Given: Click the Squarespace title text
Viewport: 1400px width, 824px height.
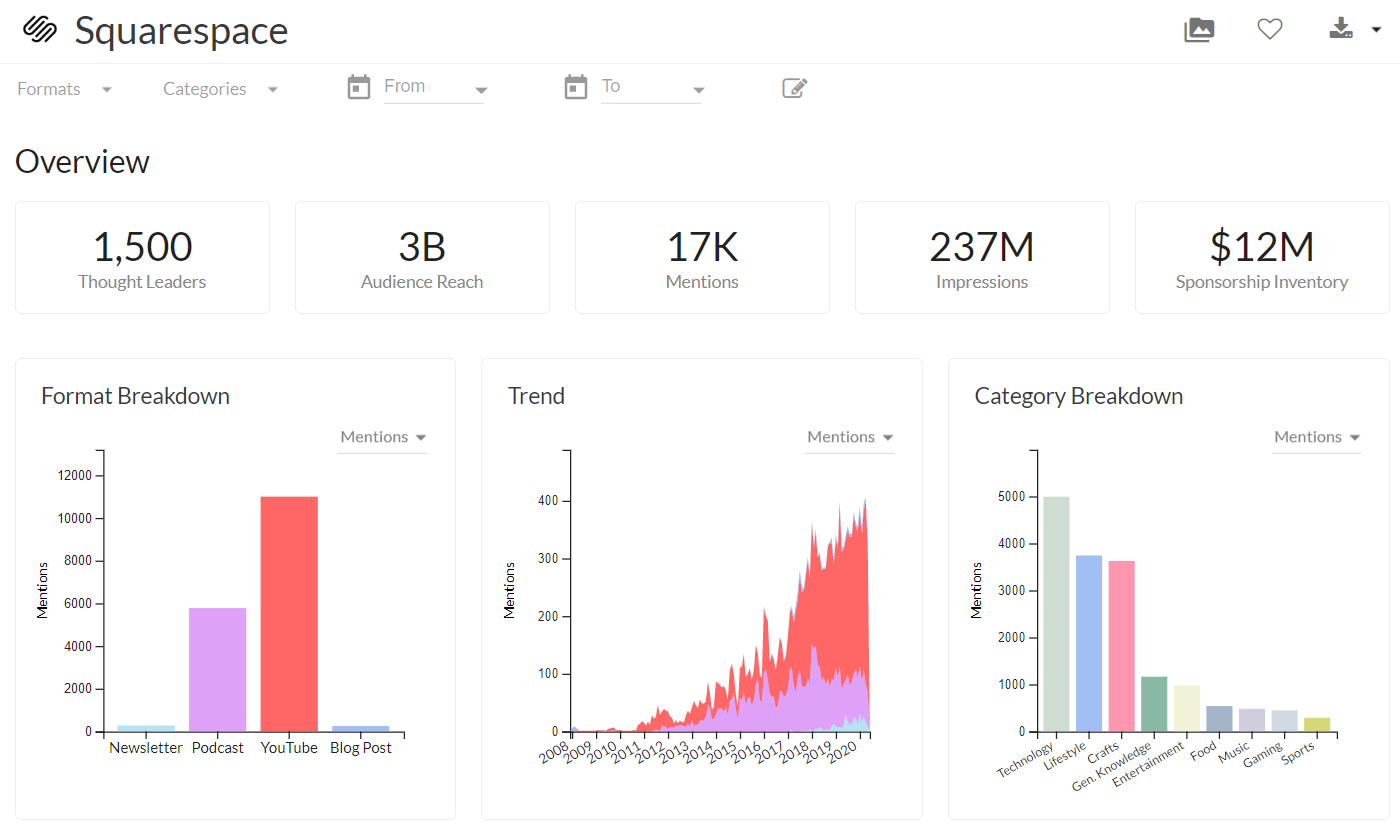Looking at the screenshot, I should tap(181, 31).
